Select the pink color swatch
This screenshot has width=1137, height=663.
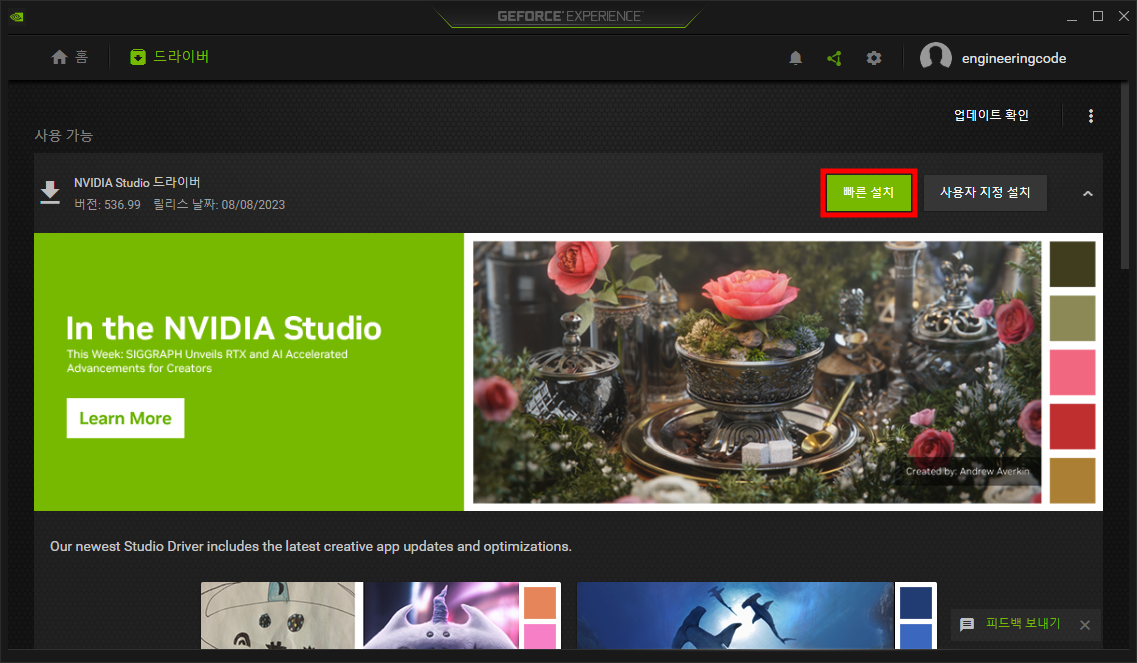pyautogui.click(x=1072, y=372)
